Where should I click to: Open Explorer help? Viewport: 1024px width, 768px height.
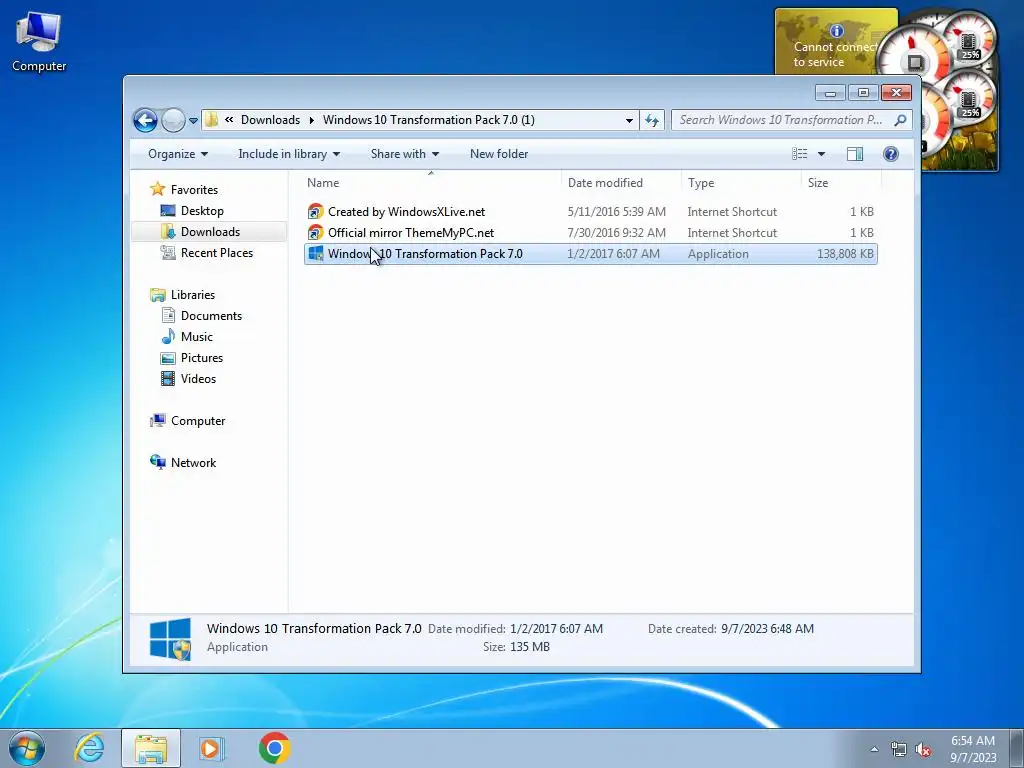pyautogui.click(x=891, y=154)
